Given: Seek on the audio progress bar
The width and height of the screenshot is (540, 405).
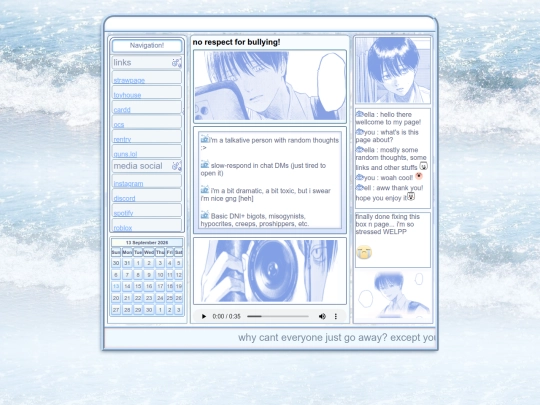Looking at the screenshot, I should [278, 316].
